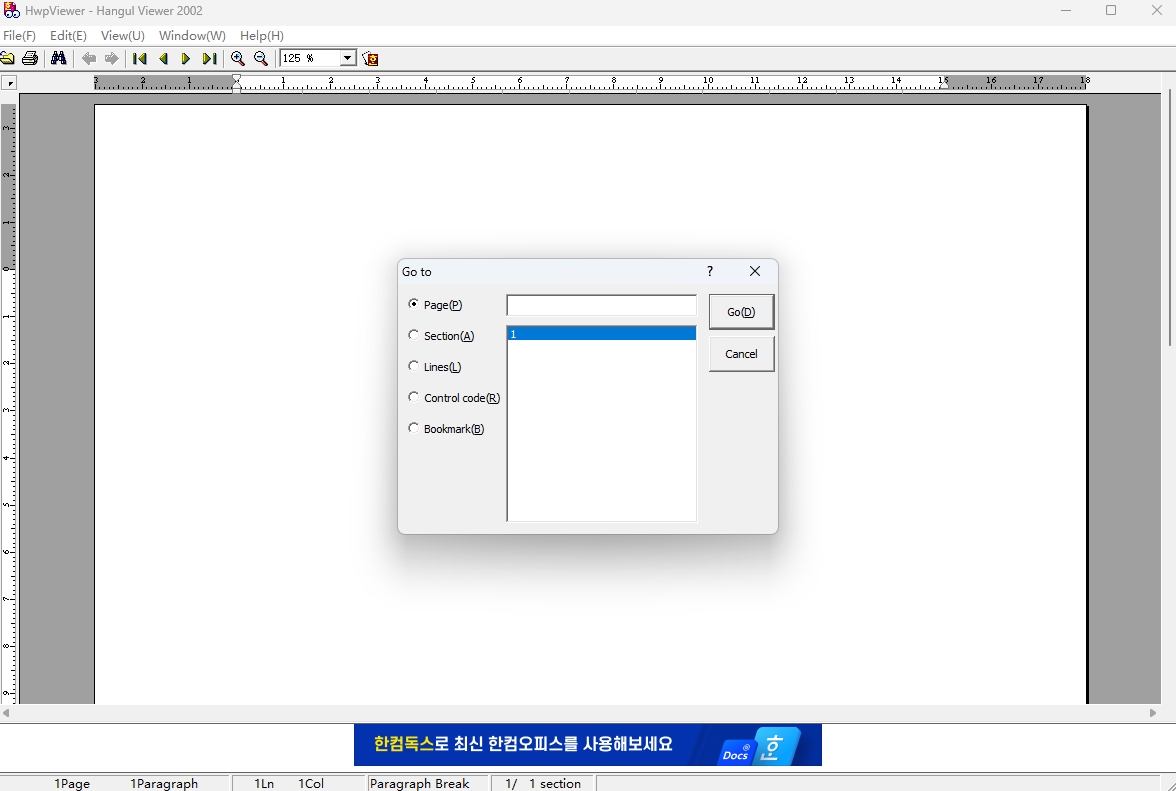
Task: Select the Section(A) radio button
Action: [x=413, y=335]
